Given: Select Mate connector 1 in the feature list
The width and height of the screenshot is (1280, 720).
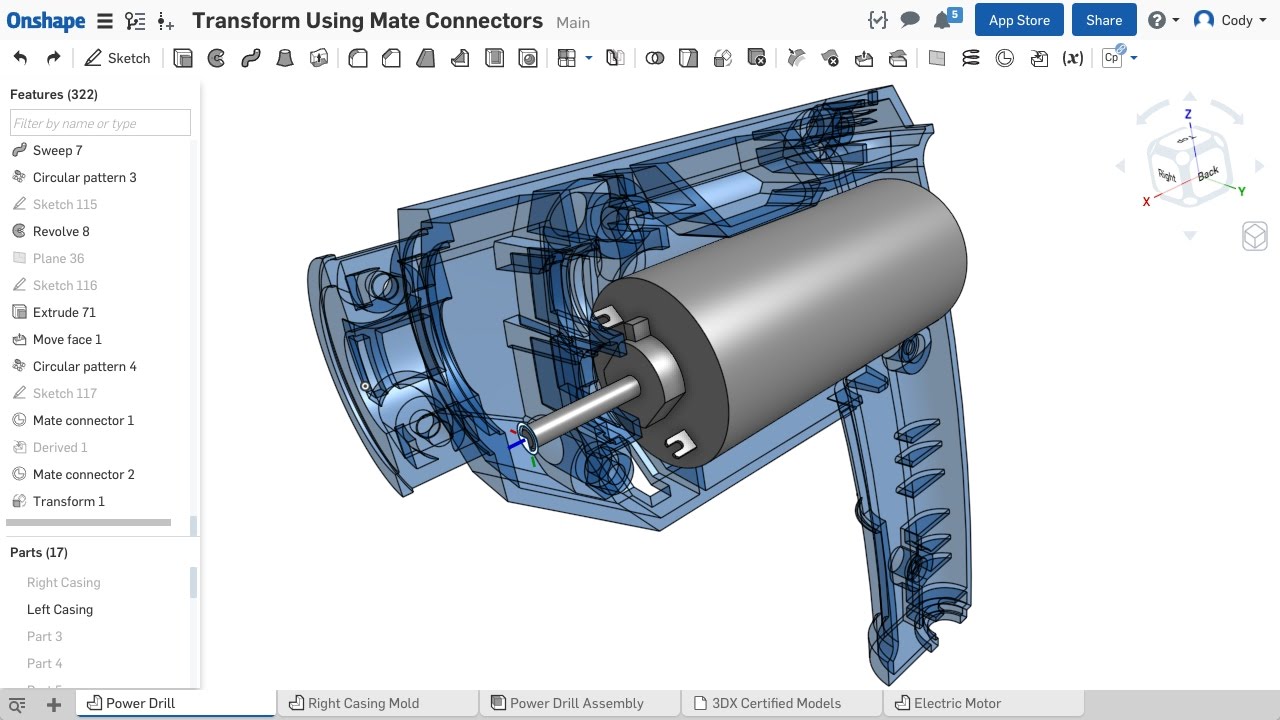Looking at the screenshot, I should click(82, 420).
